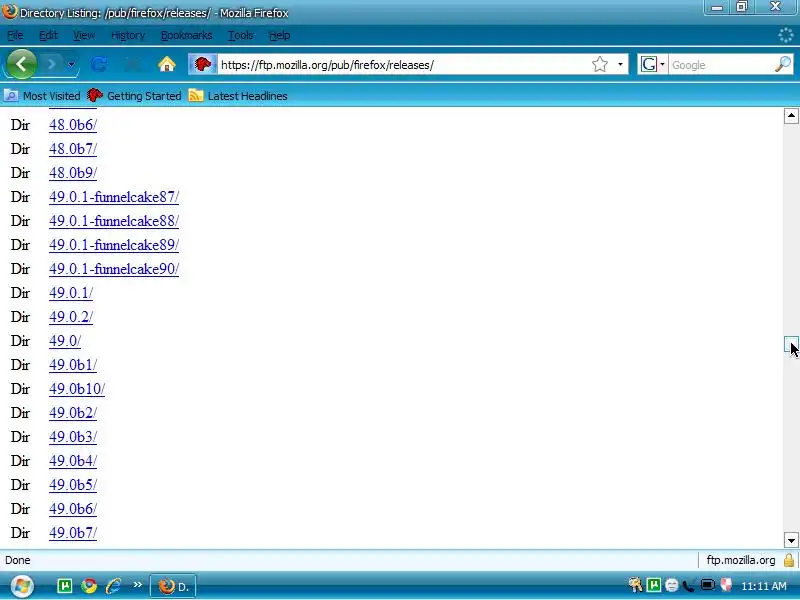Open the back/forward history dropdown arrow
The width and height of the screenshot is (800, 600).
tap(71, 64)
